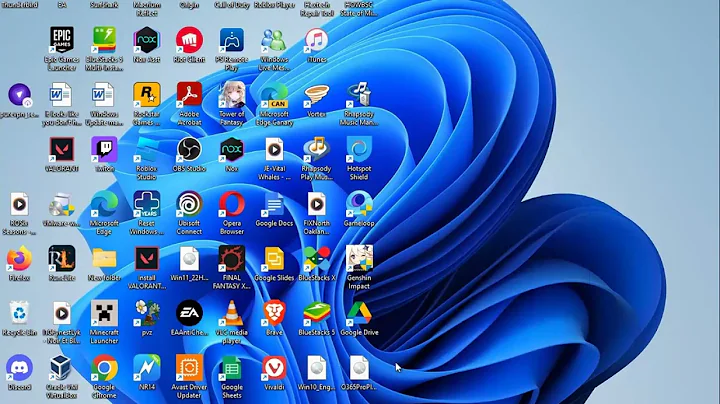Image resolution: width=720 pixels, height=404 pixels.
Task: Open the Discord icon
Action: click(19, 368)
